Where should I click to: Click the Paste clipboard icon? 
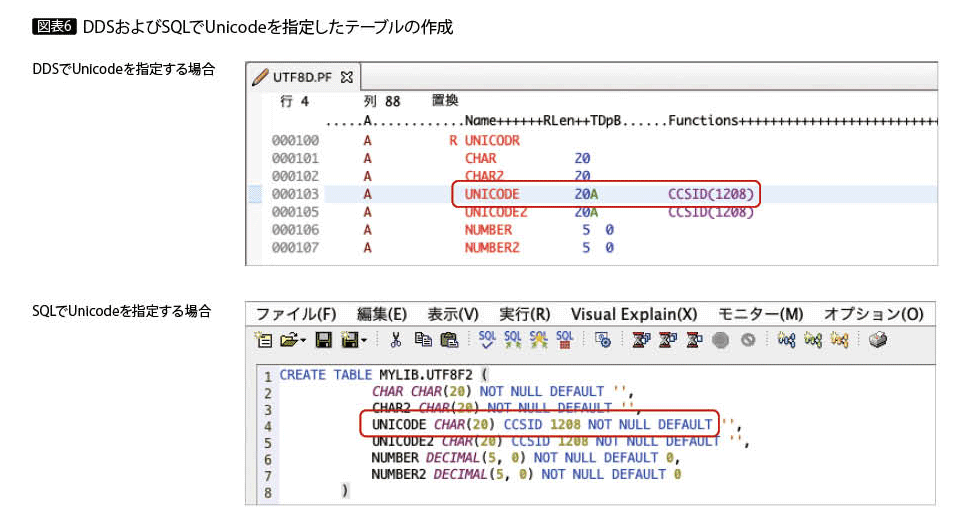tap(449, 341)
